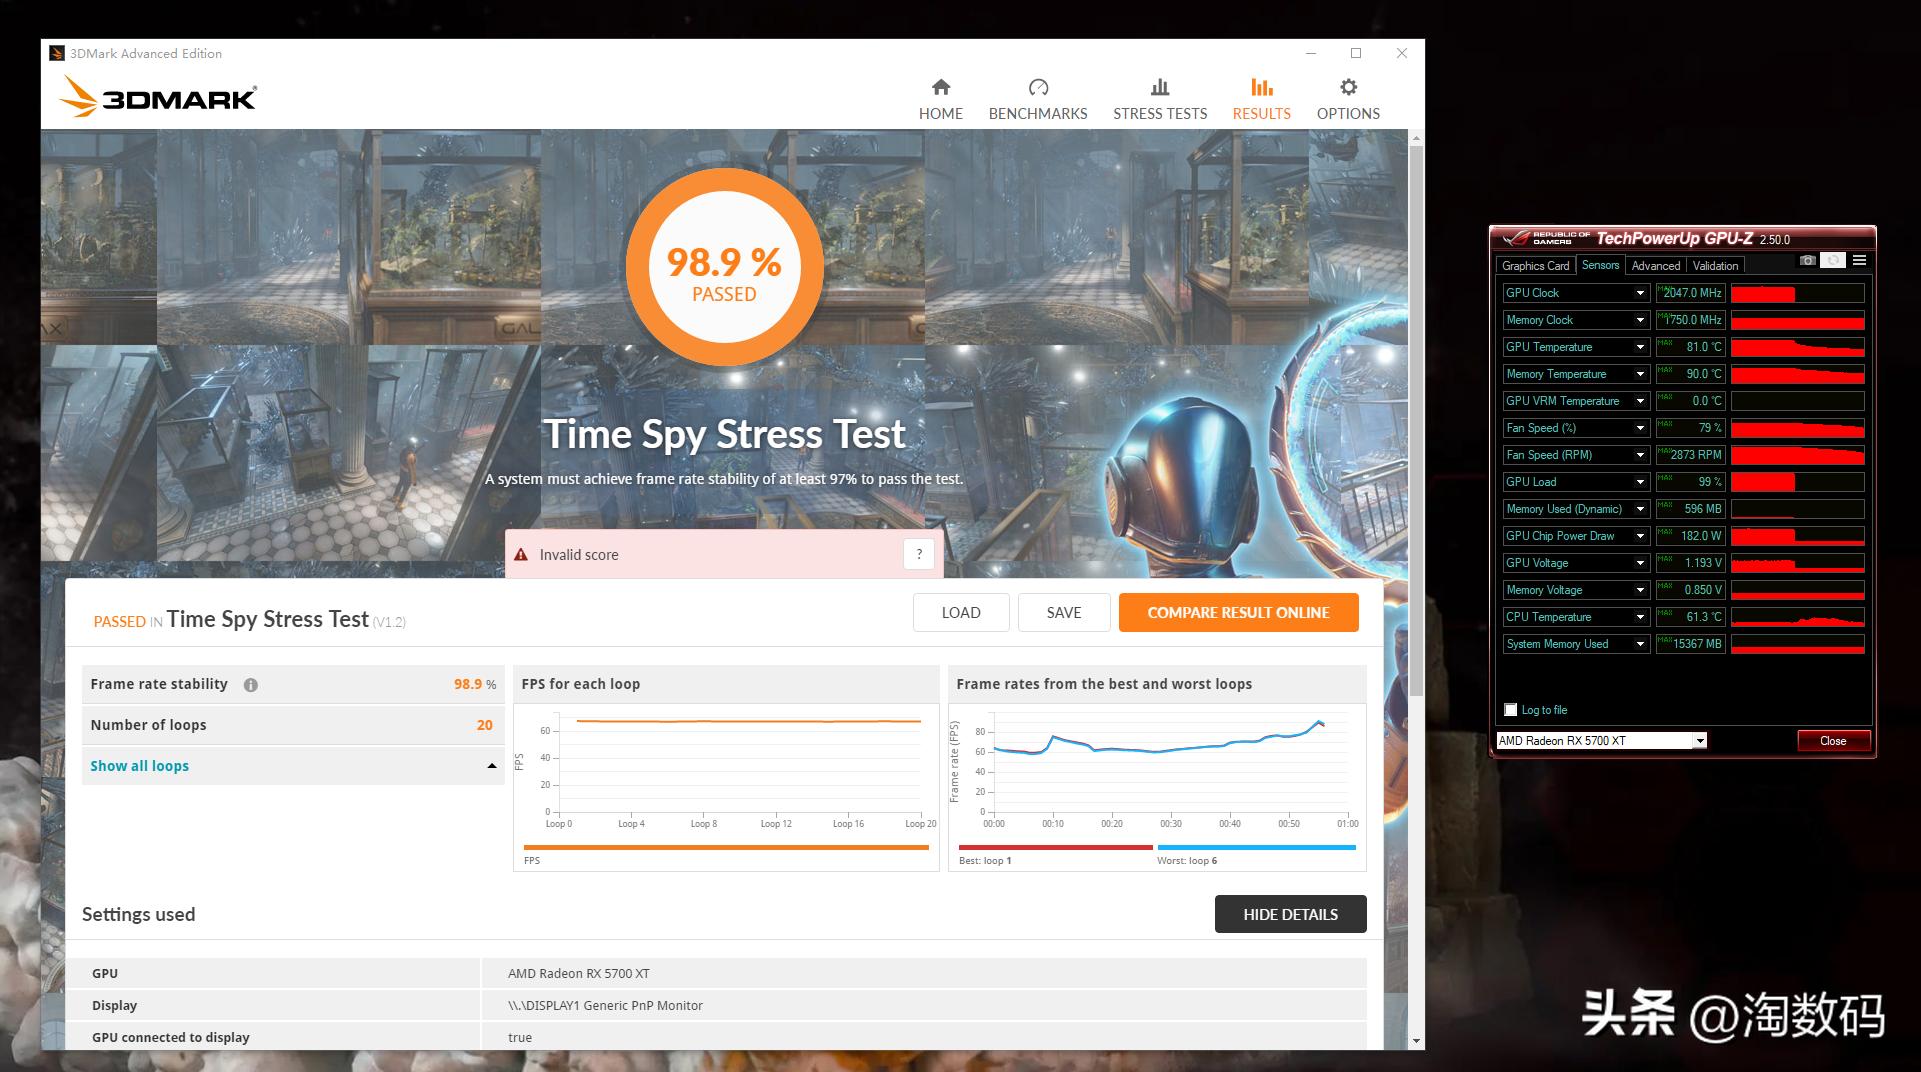Screen dimensions: 1921x1072
Task: Click the HIDE DETAILS button
Action: (x=1290, y=914)
